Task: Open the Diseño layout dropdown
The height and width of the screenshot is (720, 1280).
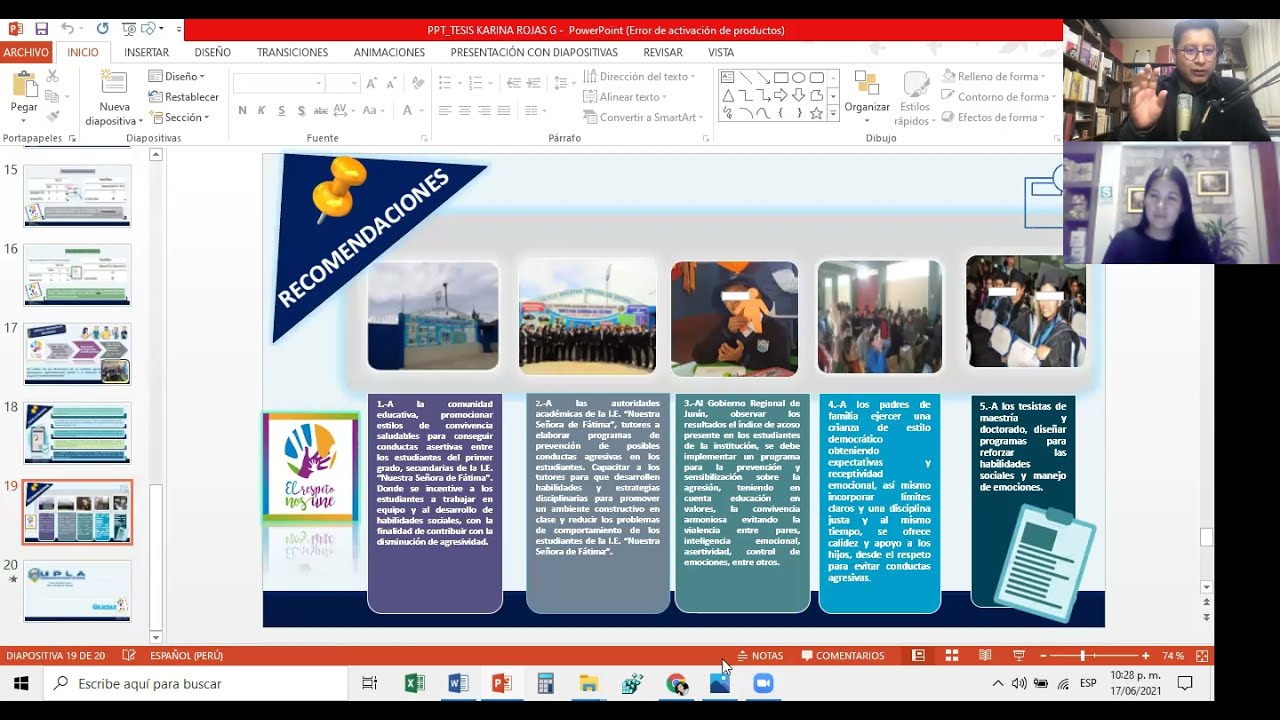Action: [177, 76]
